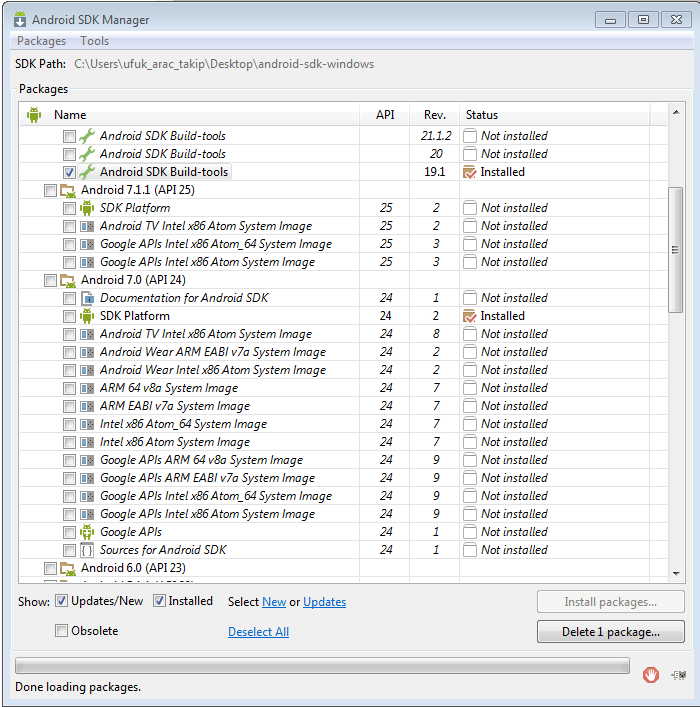Click the scrollbar up arrow in packages list
The height and width of the screenshot is (707, 700).
coord(676,112)
